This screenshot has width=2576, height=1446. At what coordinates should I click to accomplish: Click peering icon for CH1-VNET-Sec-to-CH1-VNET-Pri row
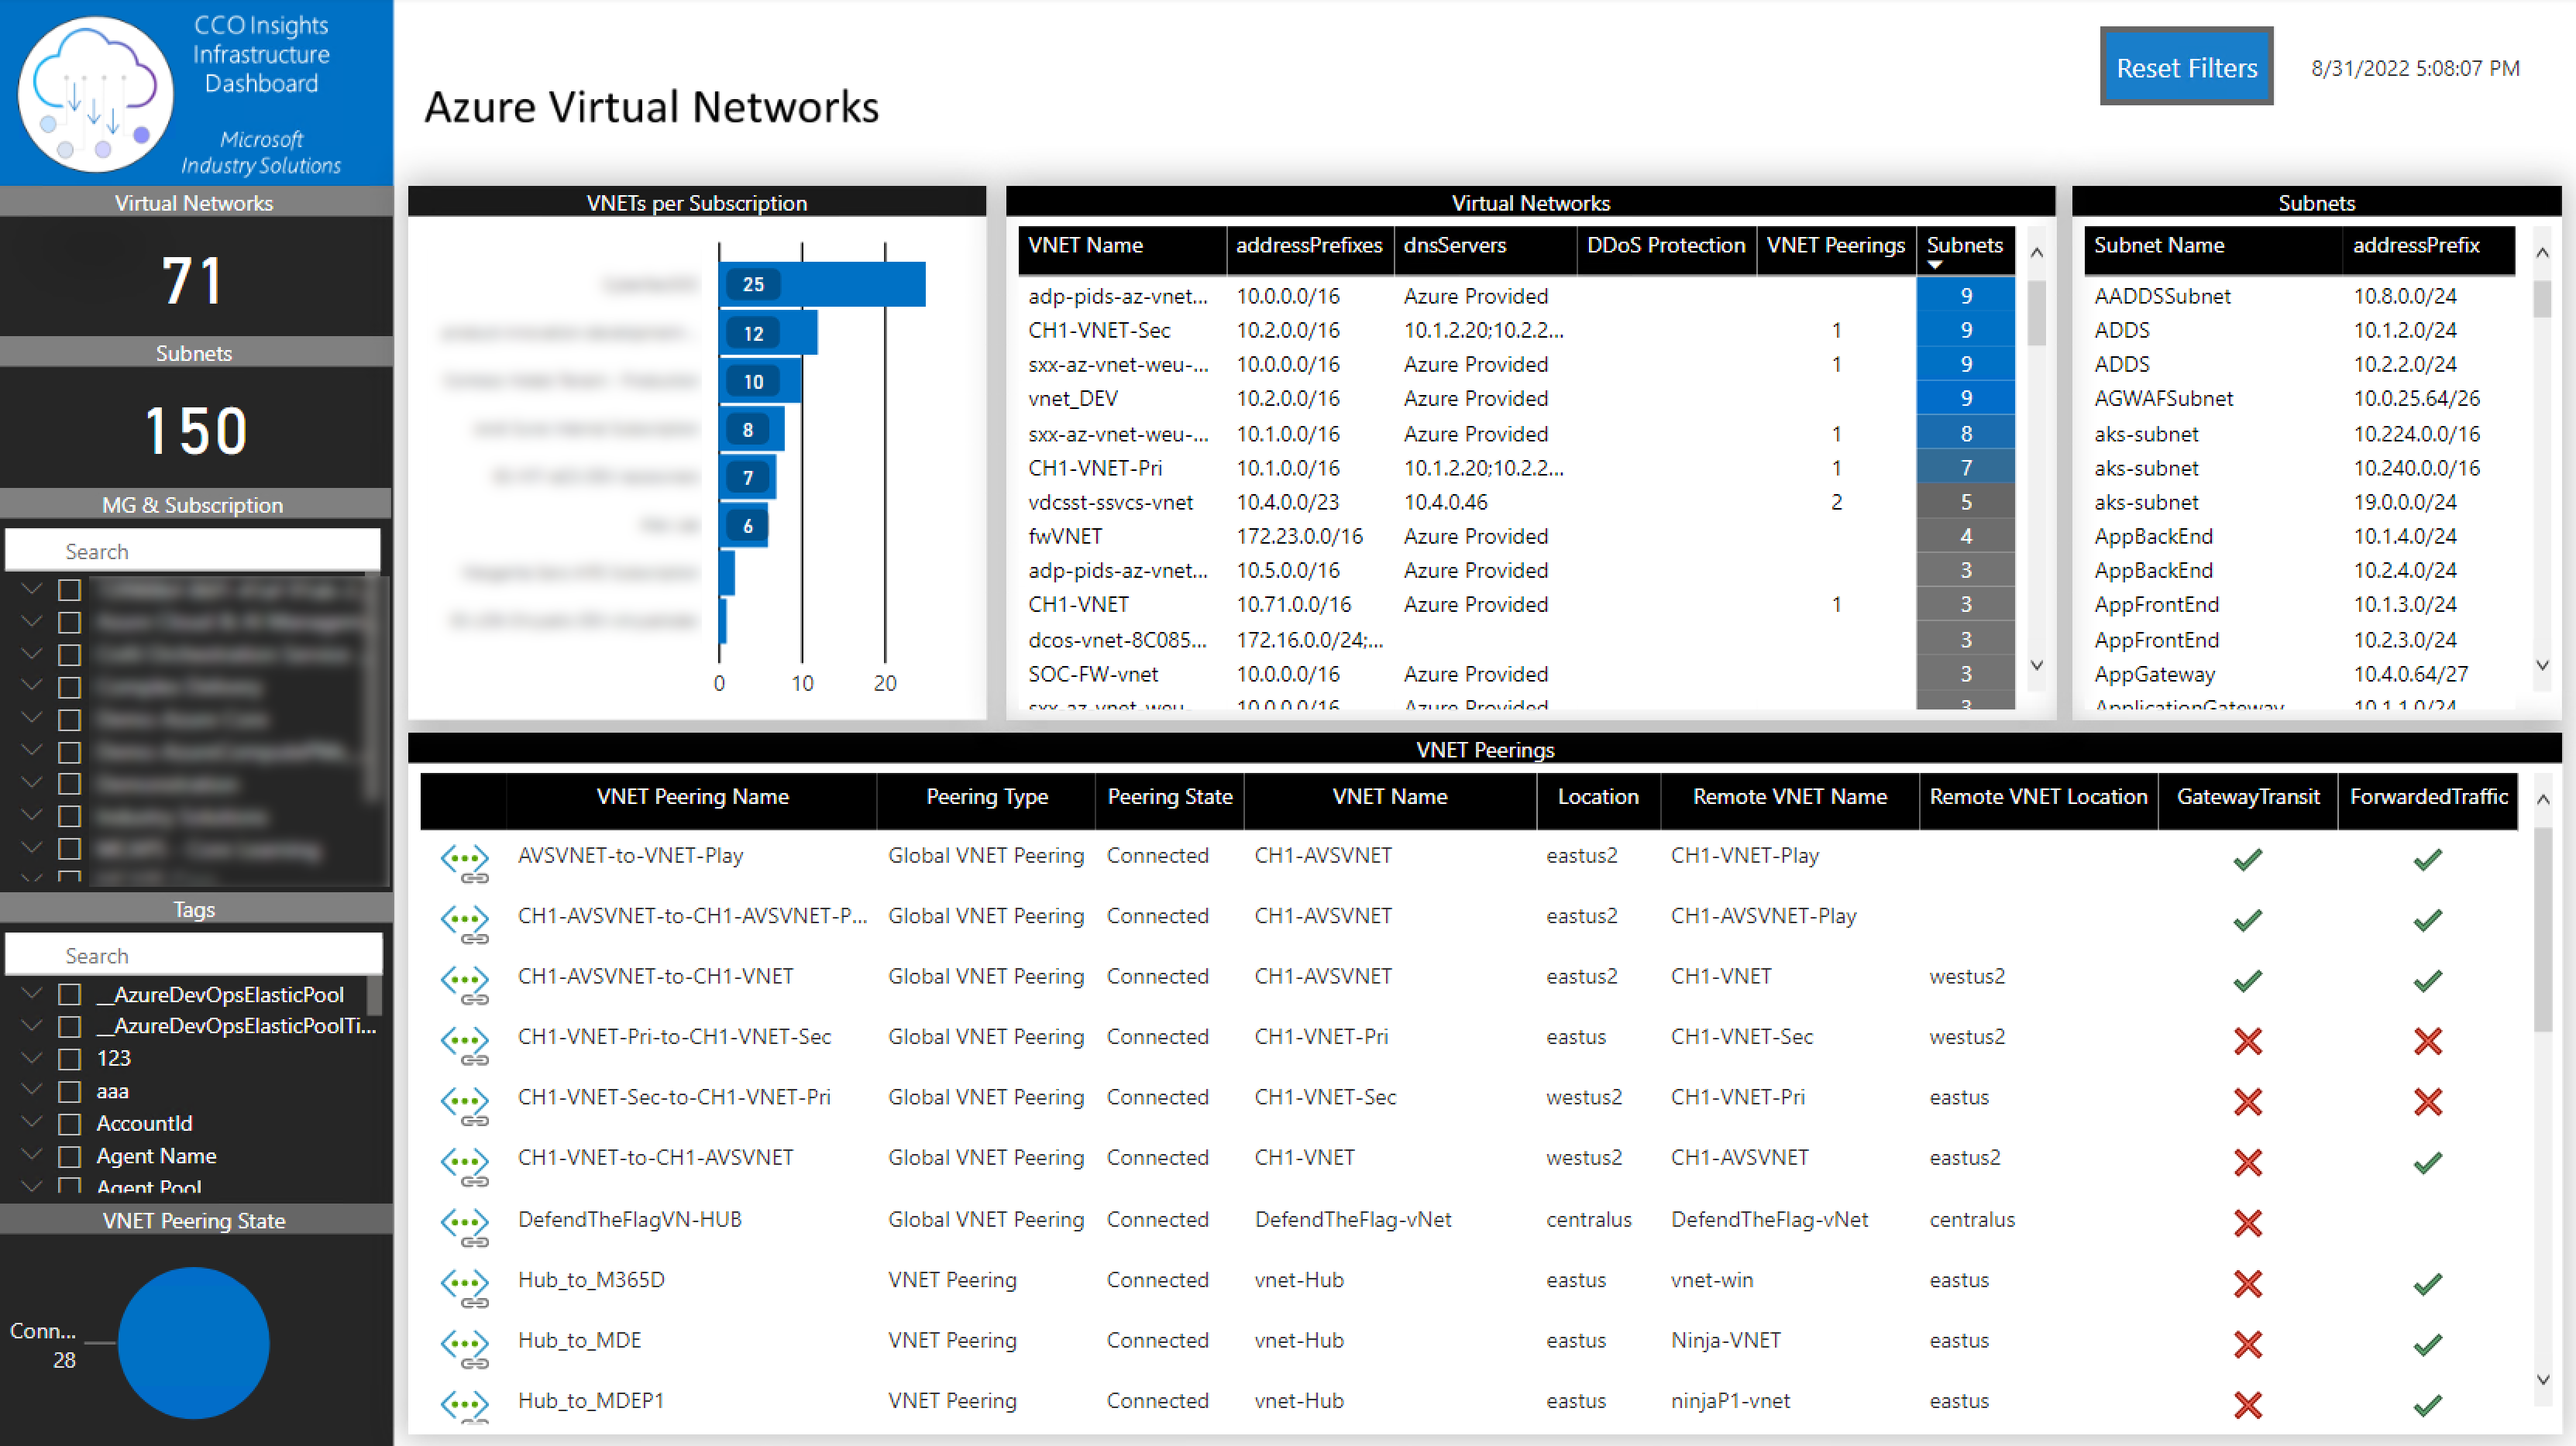[465, 1105]
